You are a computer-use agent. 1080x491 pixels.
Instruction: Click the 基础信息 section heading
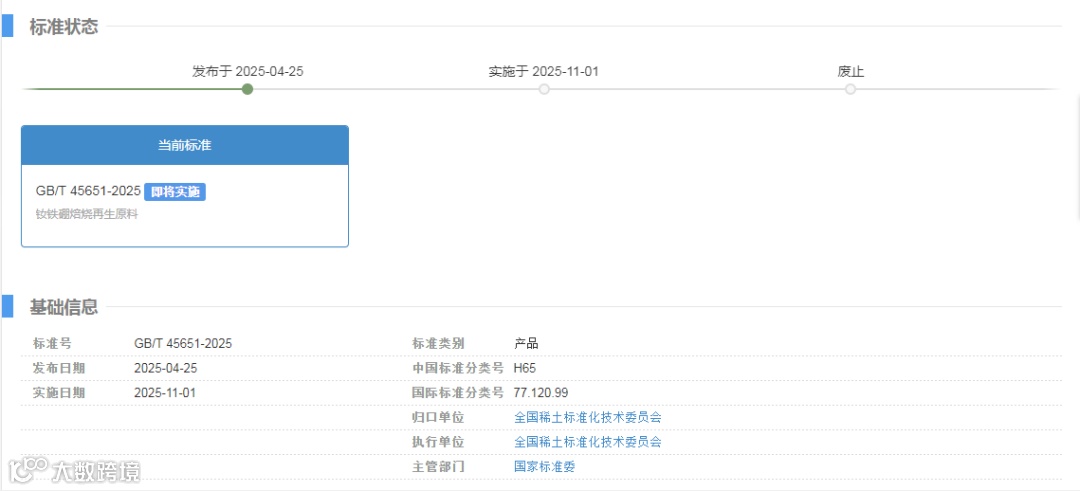pyautogui.click(x=63, y=307)
